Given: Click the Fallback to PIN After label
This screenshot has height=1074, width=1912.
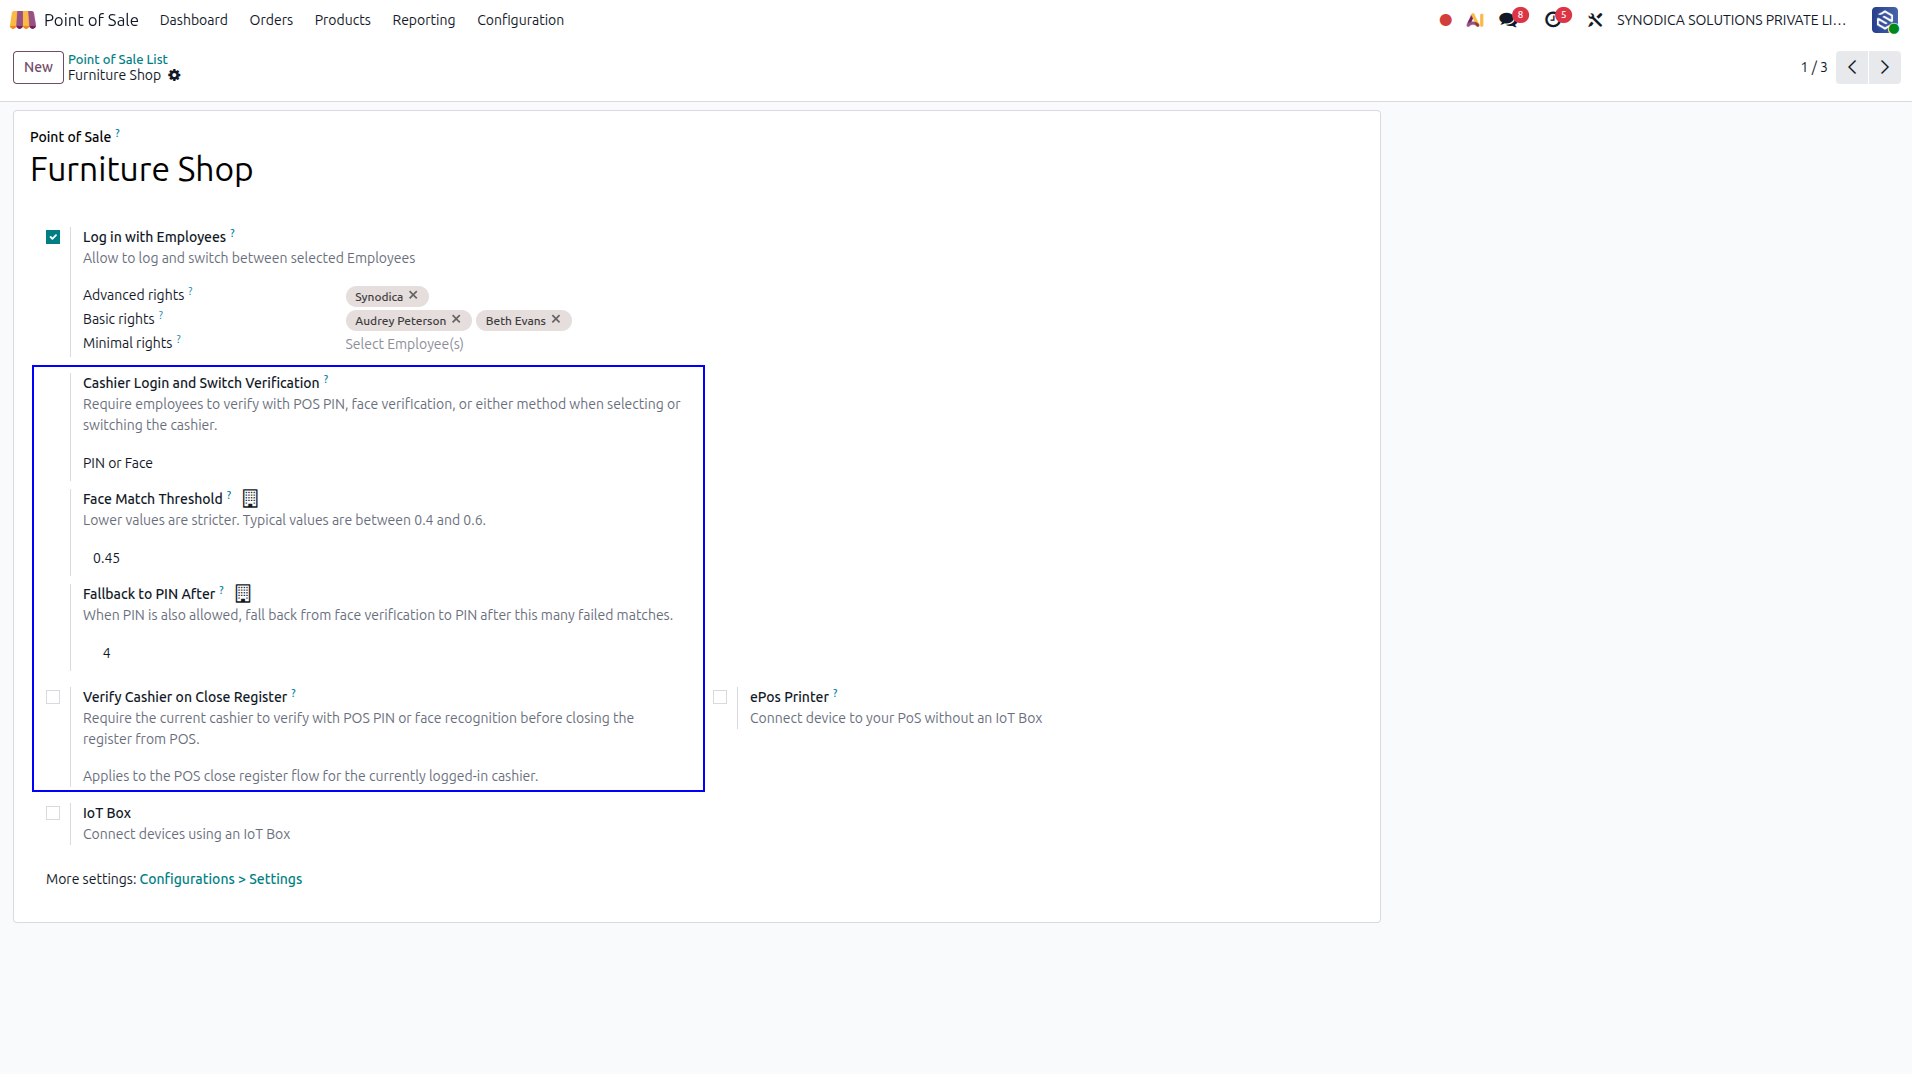Looking at the screenshot, I should coord(149,594).
